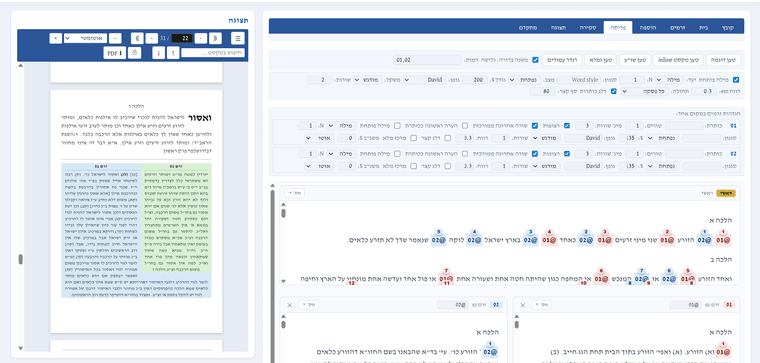Toggle מילה פותחת checkbox in the יעד row
The width and height of the screenshot is (760, 363).
736,79
